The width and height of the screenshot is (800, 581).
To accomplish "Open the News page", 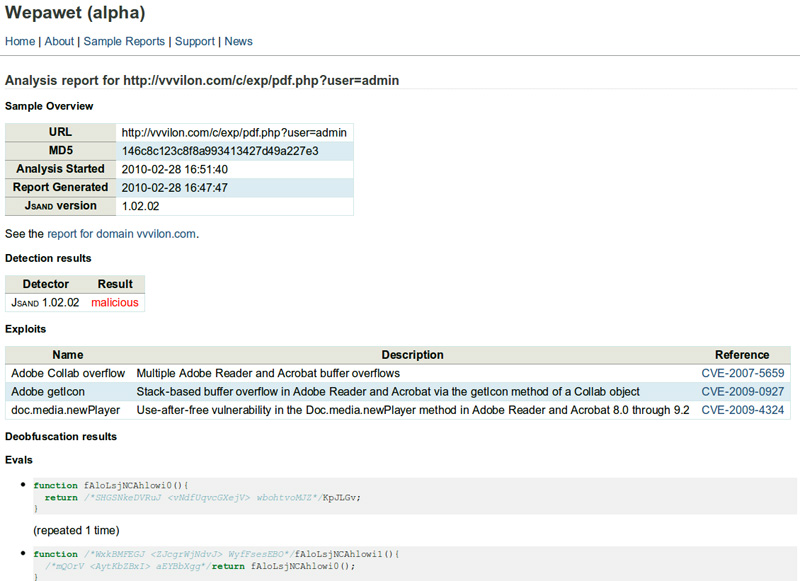I will coord(238,41).
